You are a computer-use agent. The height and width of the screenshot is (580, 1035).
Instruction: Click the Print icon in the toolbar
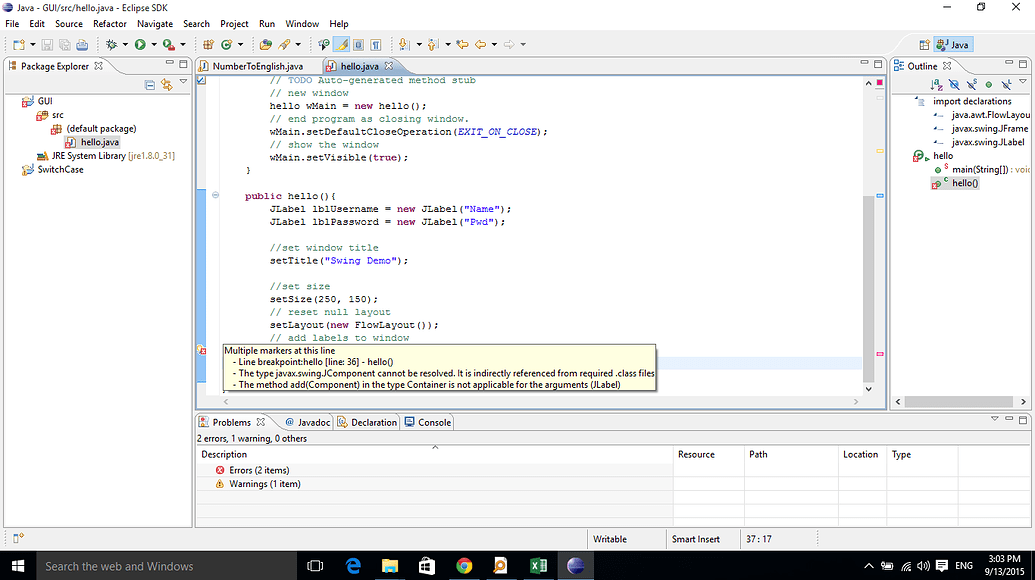point(82,44)
